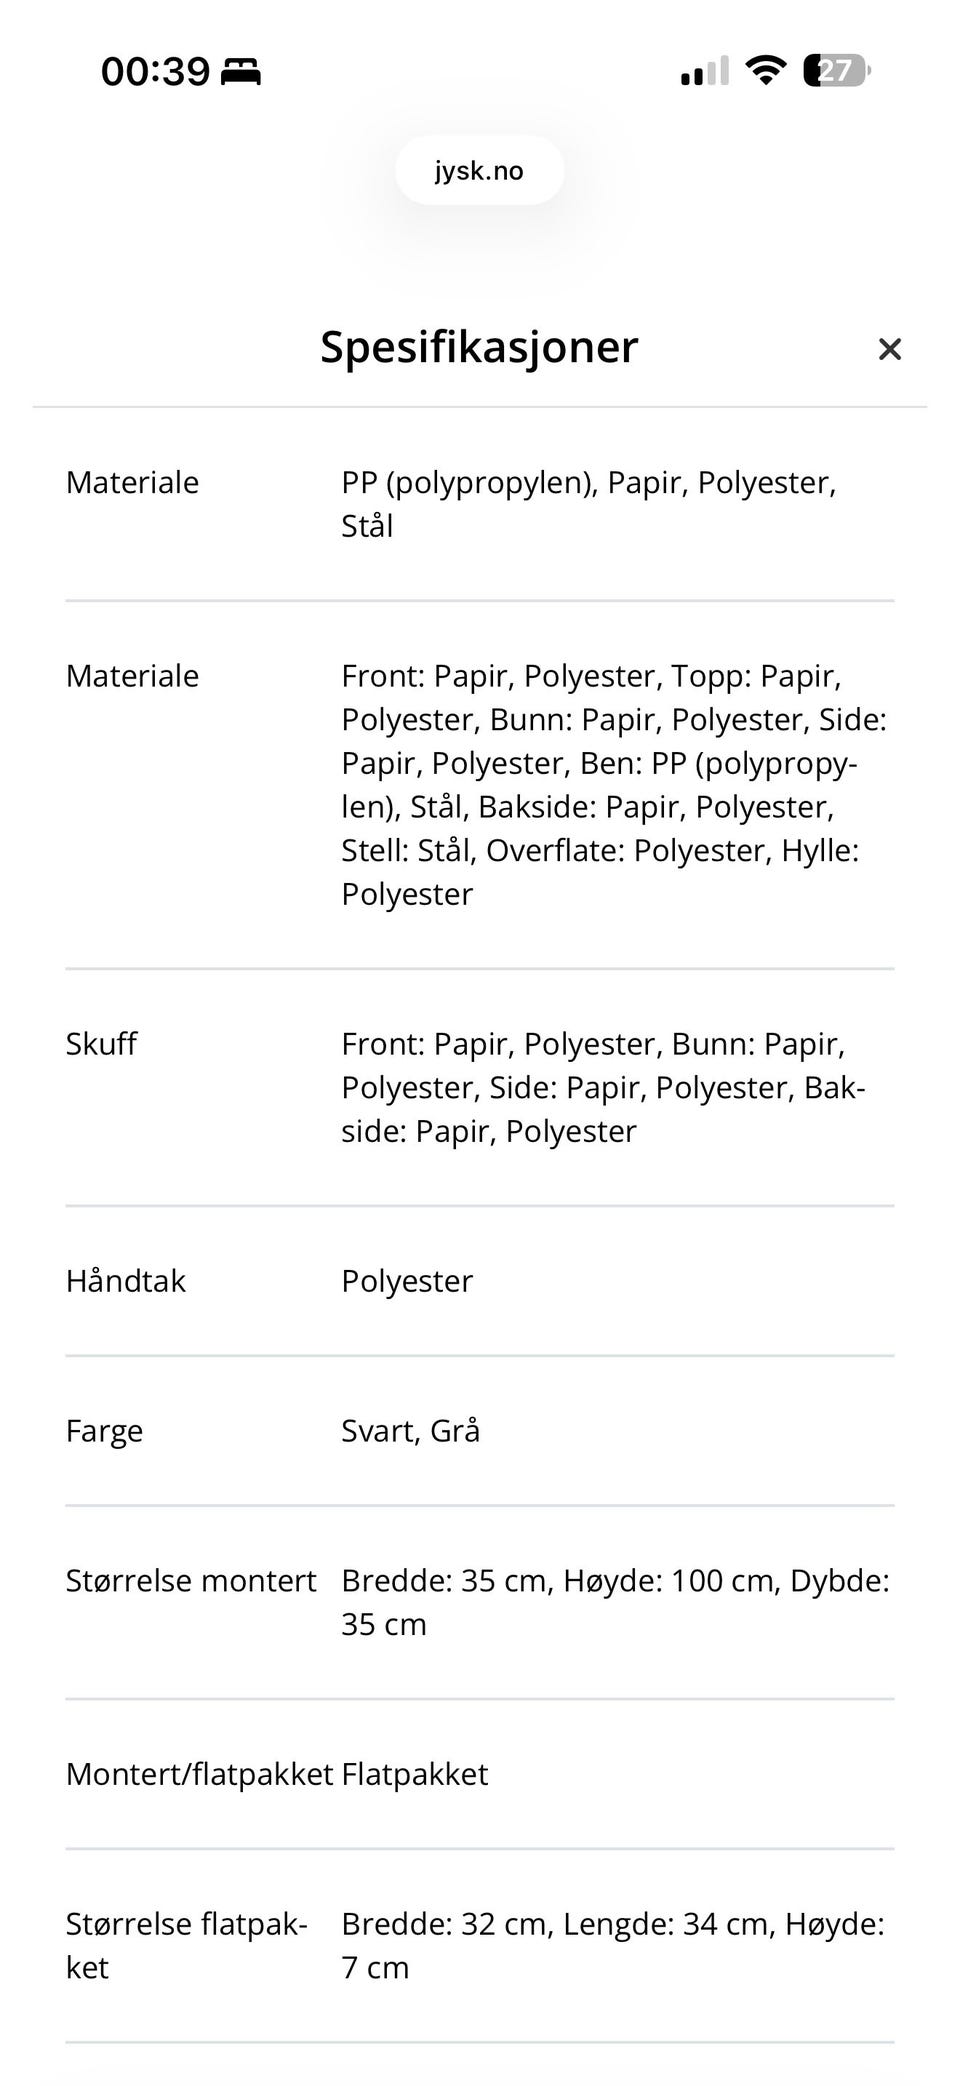Tap the Skuff row label

[101, 1044]
